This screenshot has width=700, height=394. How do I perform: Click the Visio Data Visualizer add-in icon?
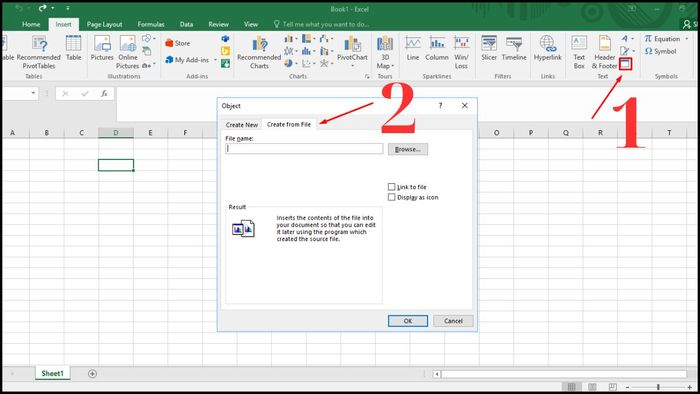point(225,39)
